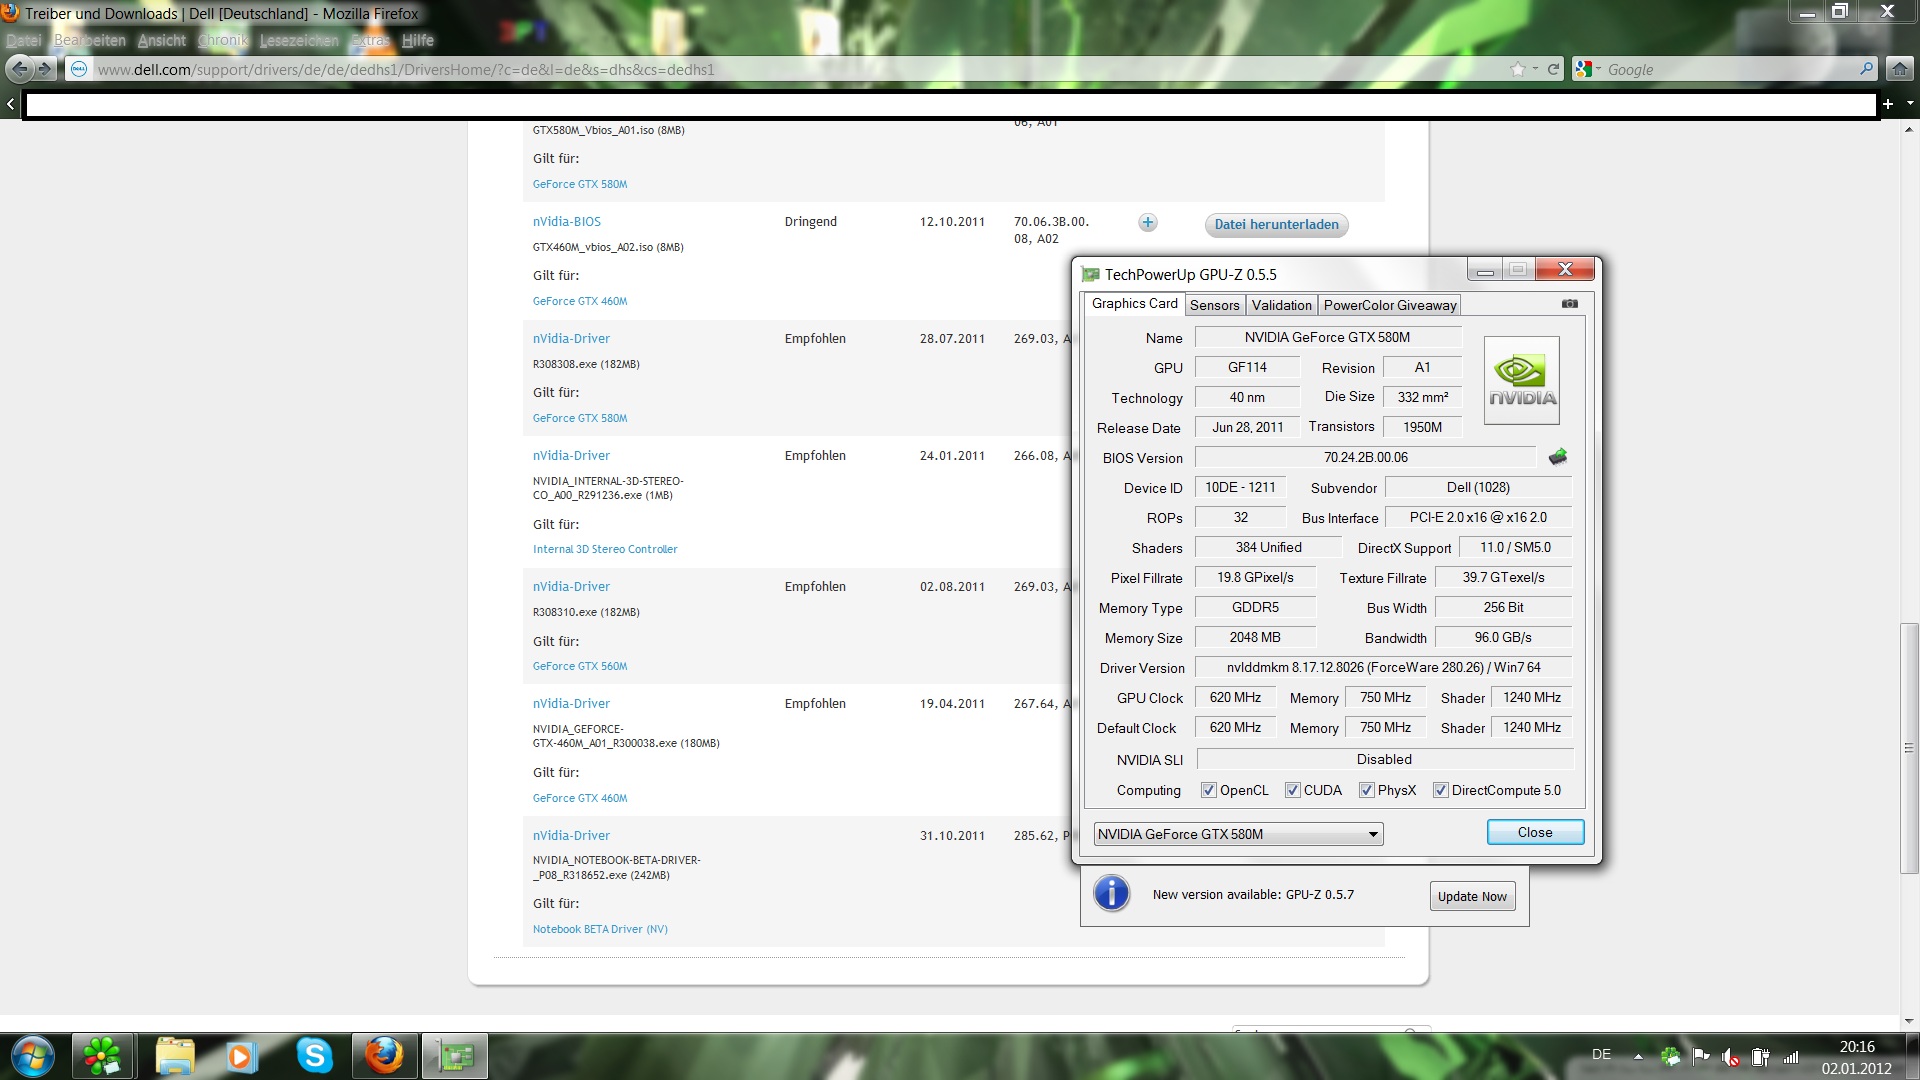
Task: Open PowerColor Giveaway tab
Action: (x=1389, y=305)
